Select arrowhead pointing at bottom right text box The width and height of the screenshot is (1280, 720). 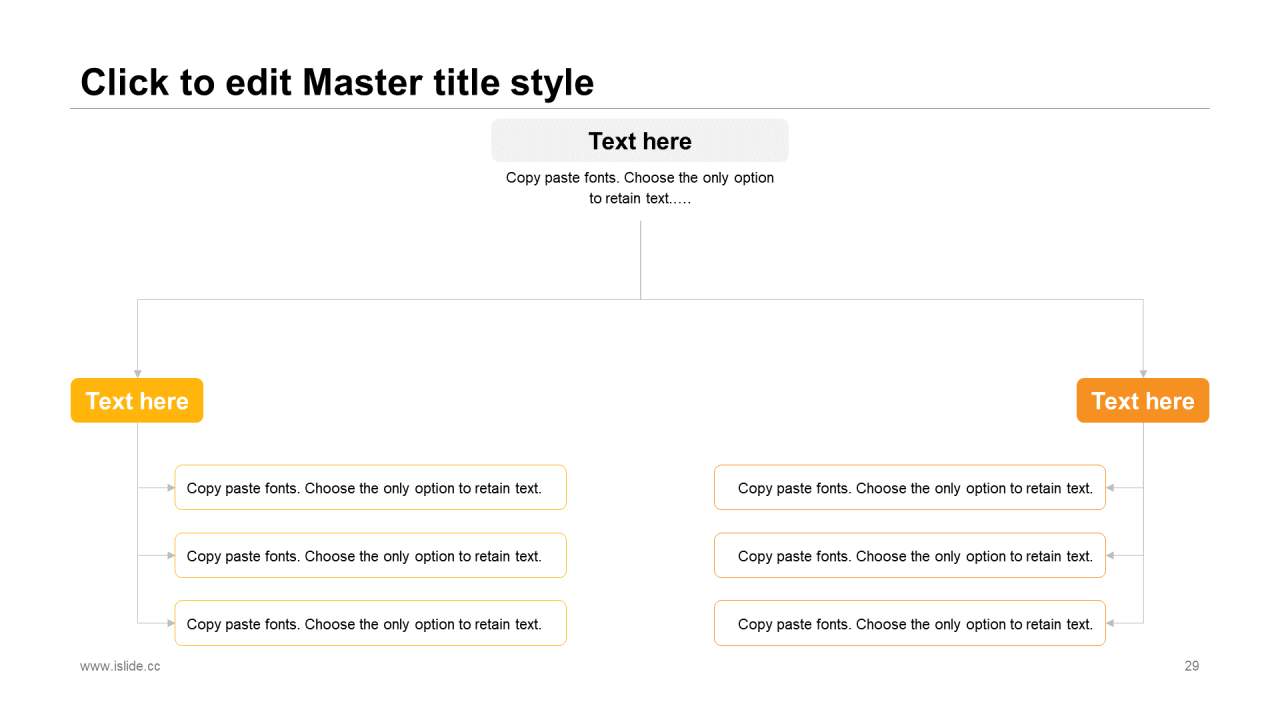[1110, 623]
